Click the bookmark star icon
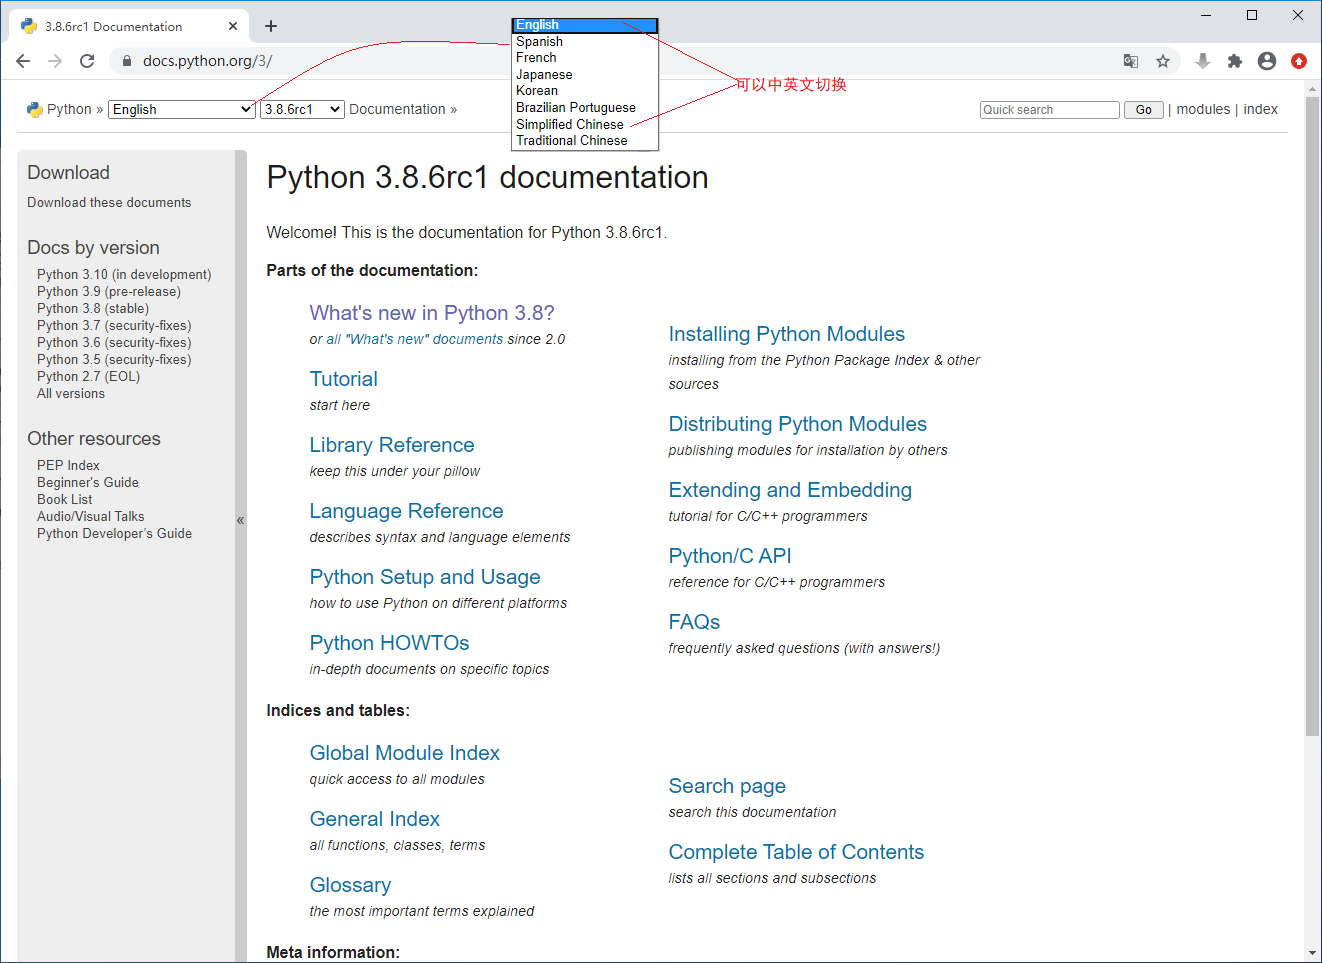 (1163, 61)
